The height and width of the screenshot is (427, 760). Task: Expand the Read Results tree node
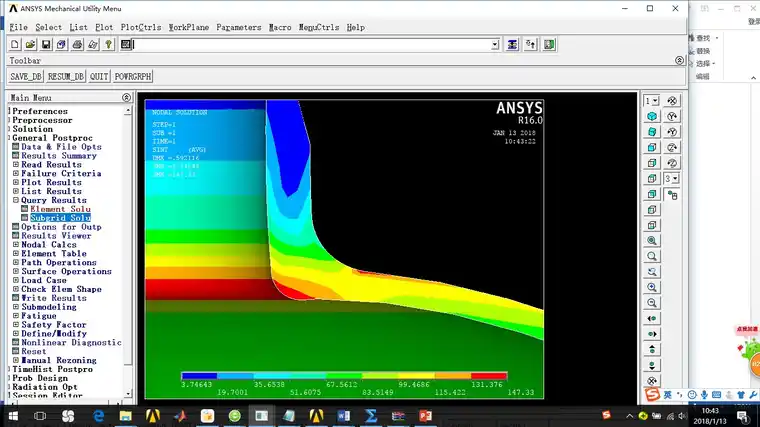[16, 164]
